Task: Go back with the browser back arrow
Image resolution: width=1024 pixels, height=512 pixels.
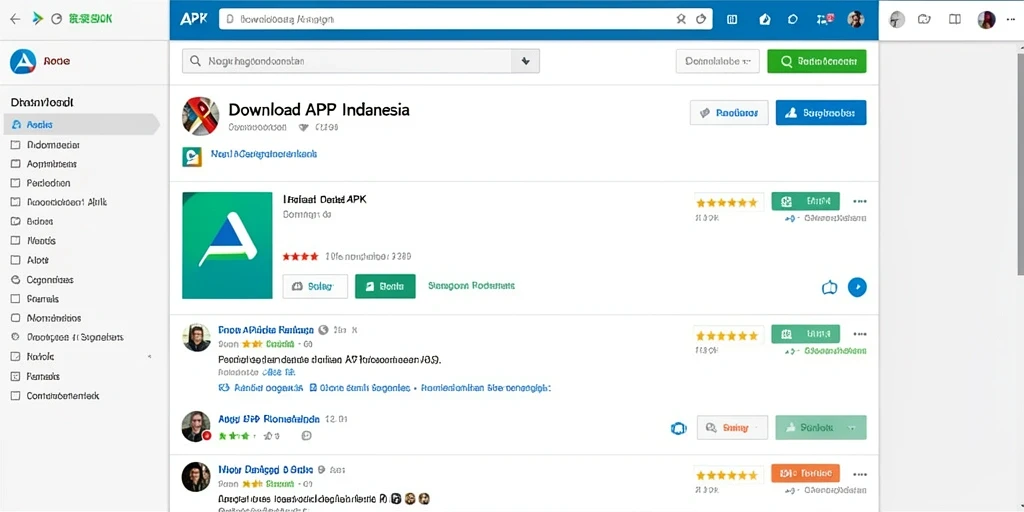Action: [15, 19]
